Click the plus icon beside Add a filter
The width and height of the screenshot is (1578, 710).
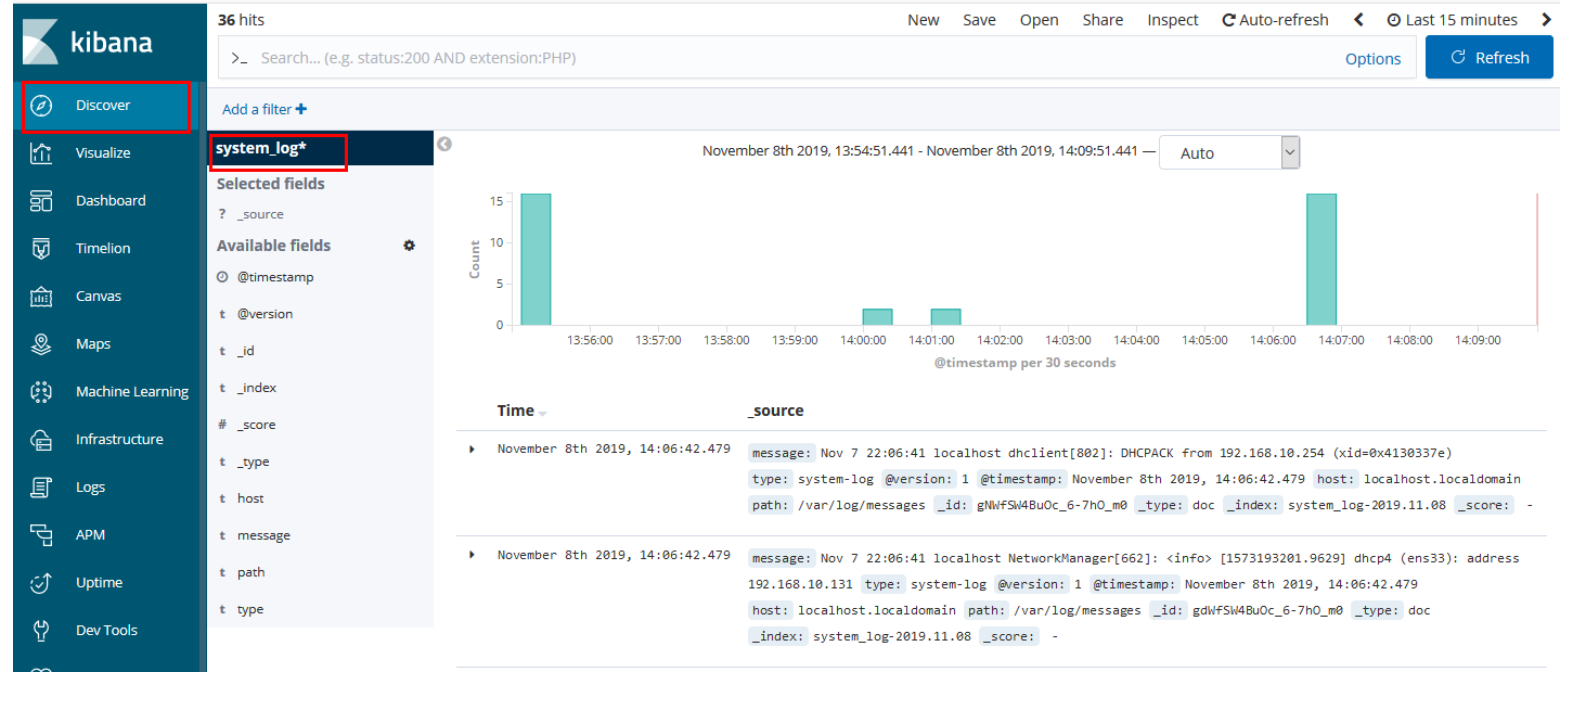point(301,109)
